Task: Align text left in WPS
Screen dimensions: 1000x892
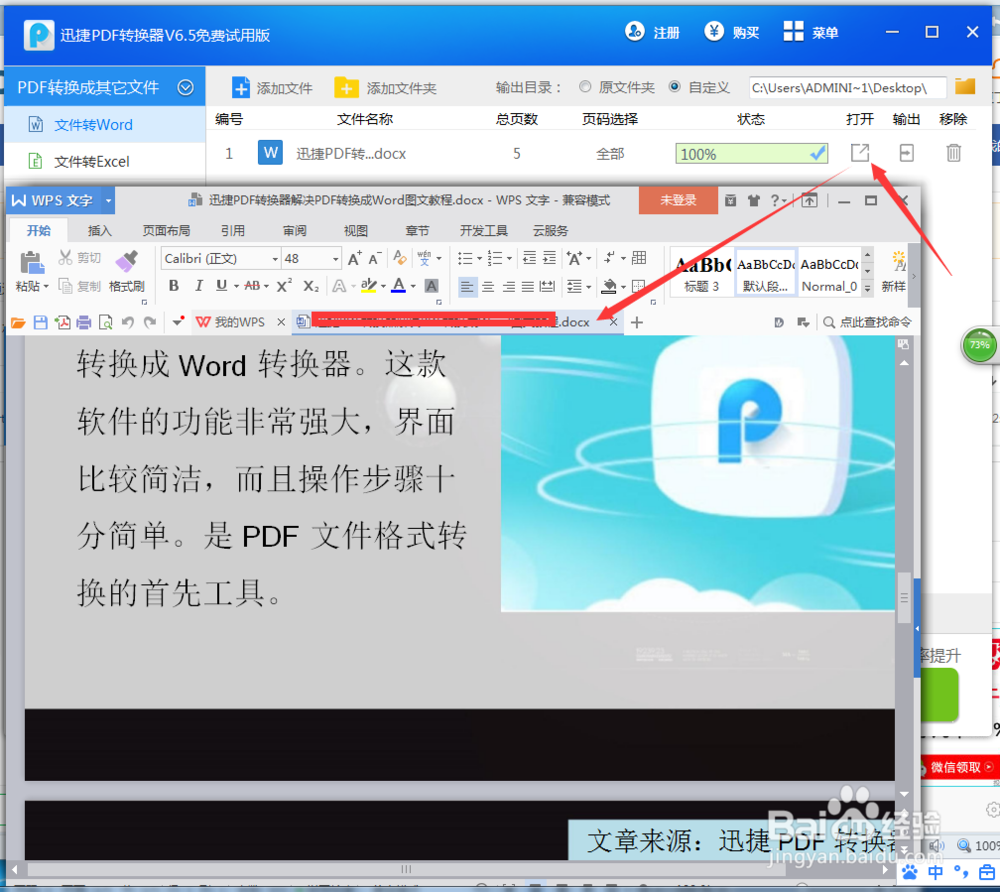Action: click(x=467, y=286)
